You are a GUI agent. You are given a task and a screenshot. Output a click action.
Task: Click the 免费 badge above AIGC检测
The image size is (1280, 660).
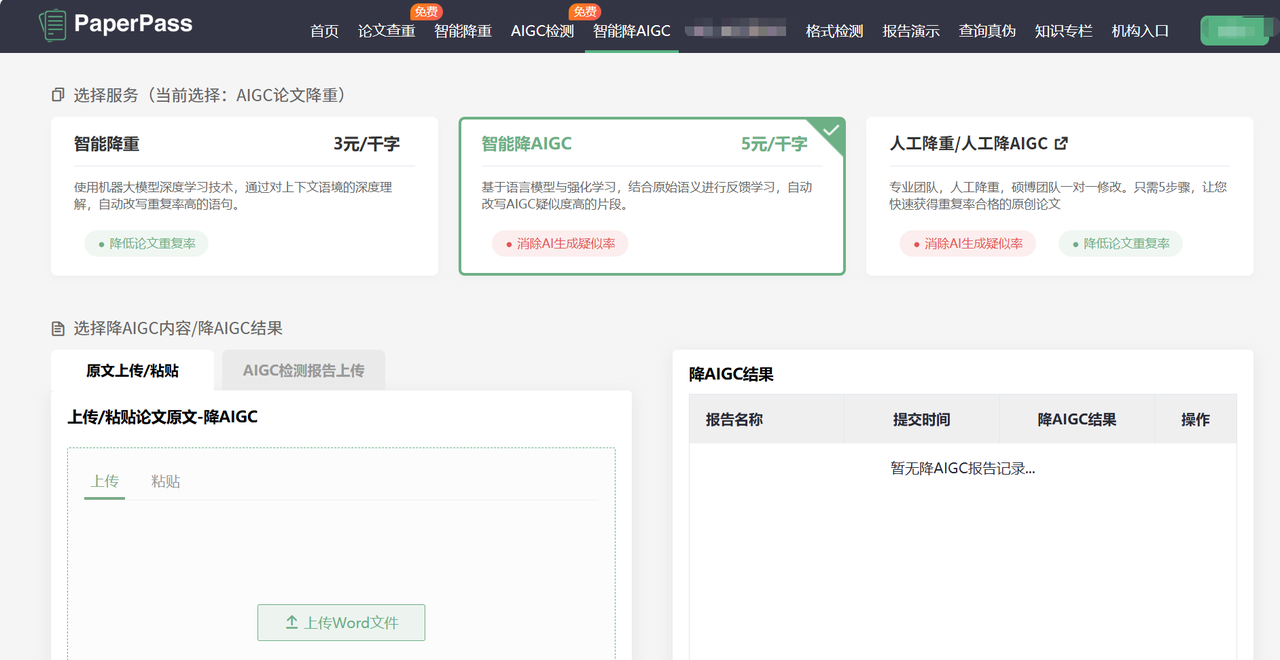pos(584,12)
